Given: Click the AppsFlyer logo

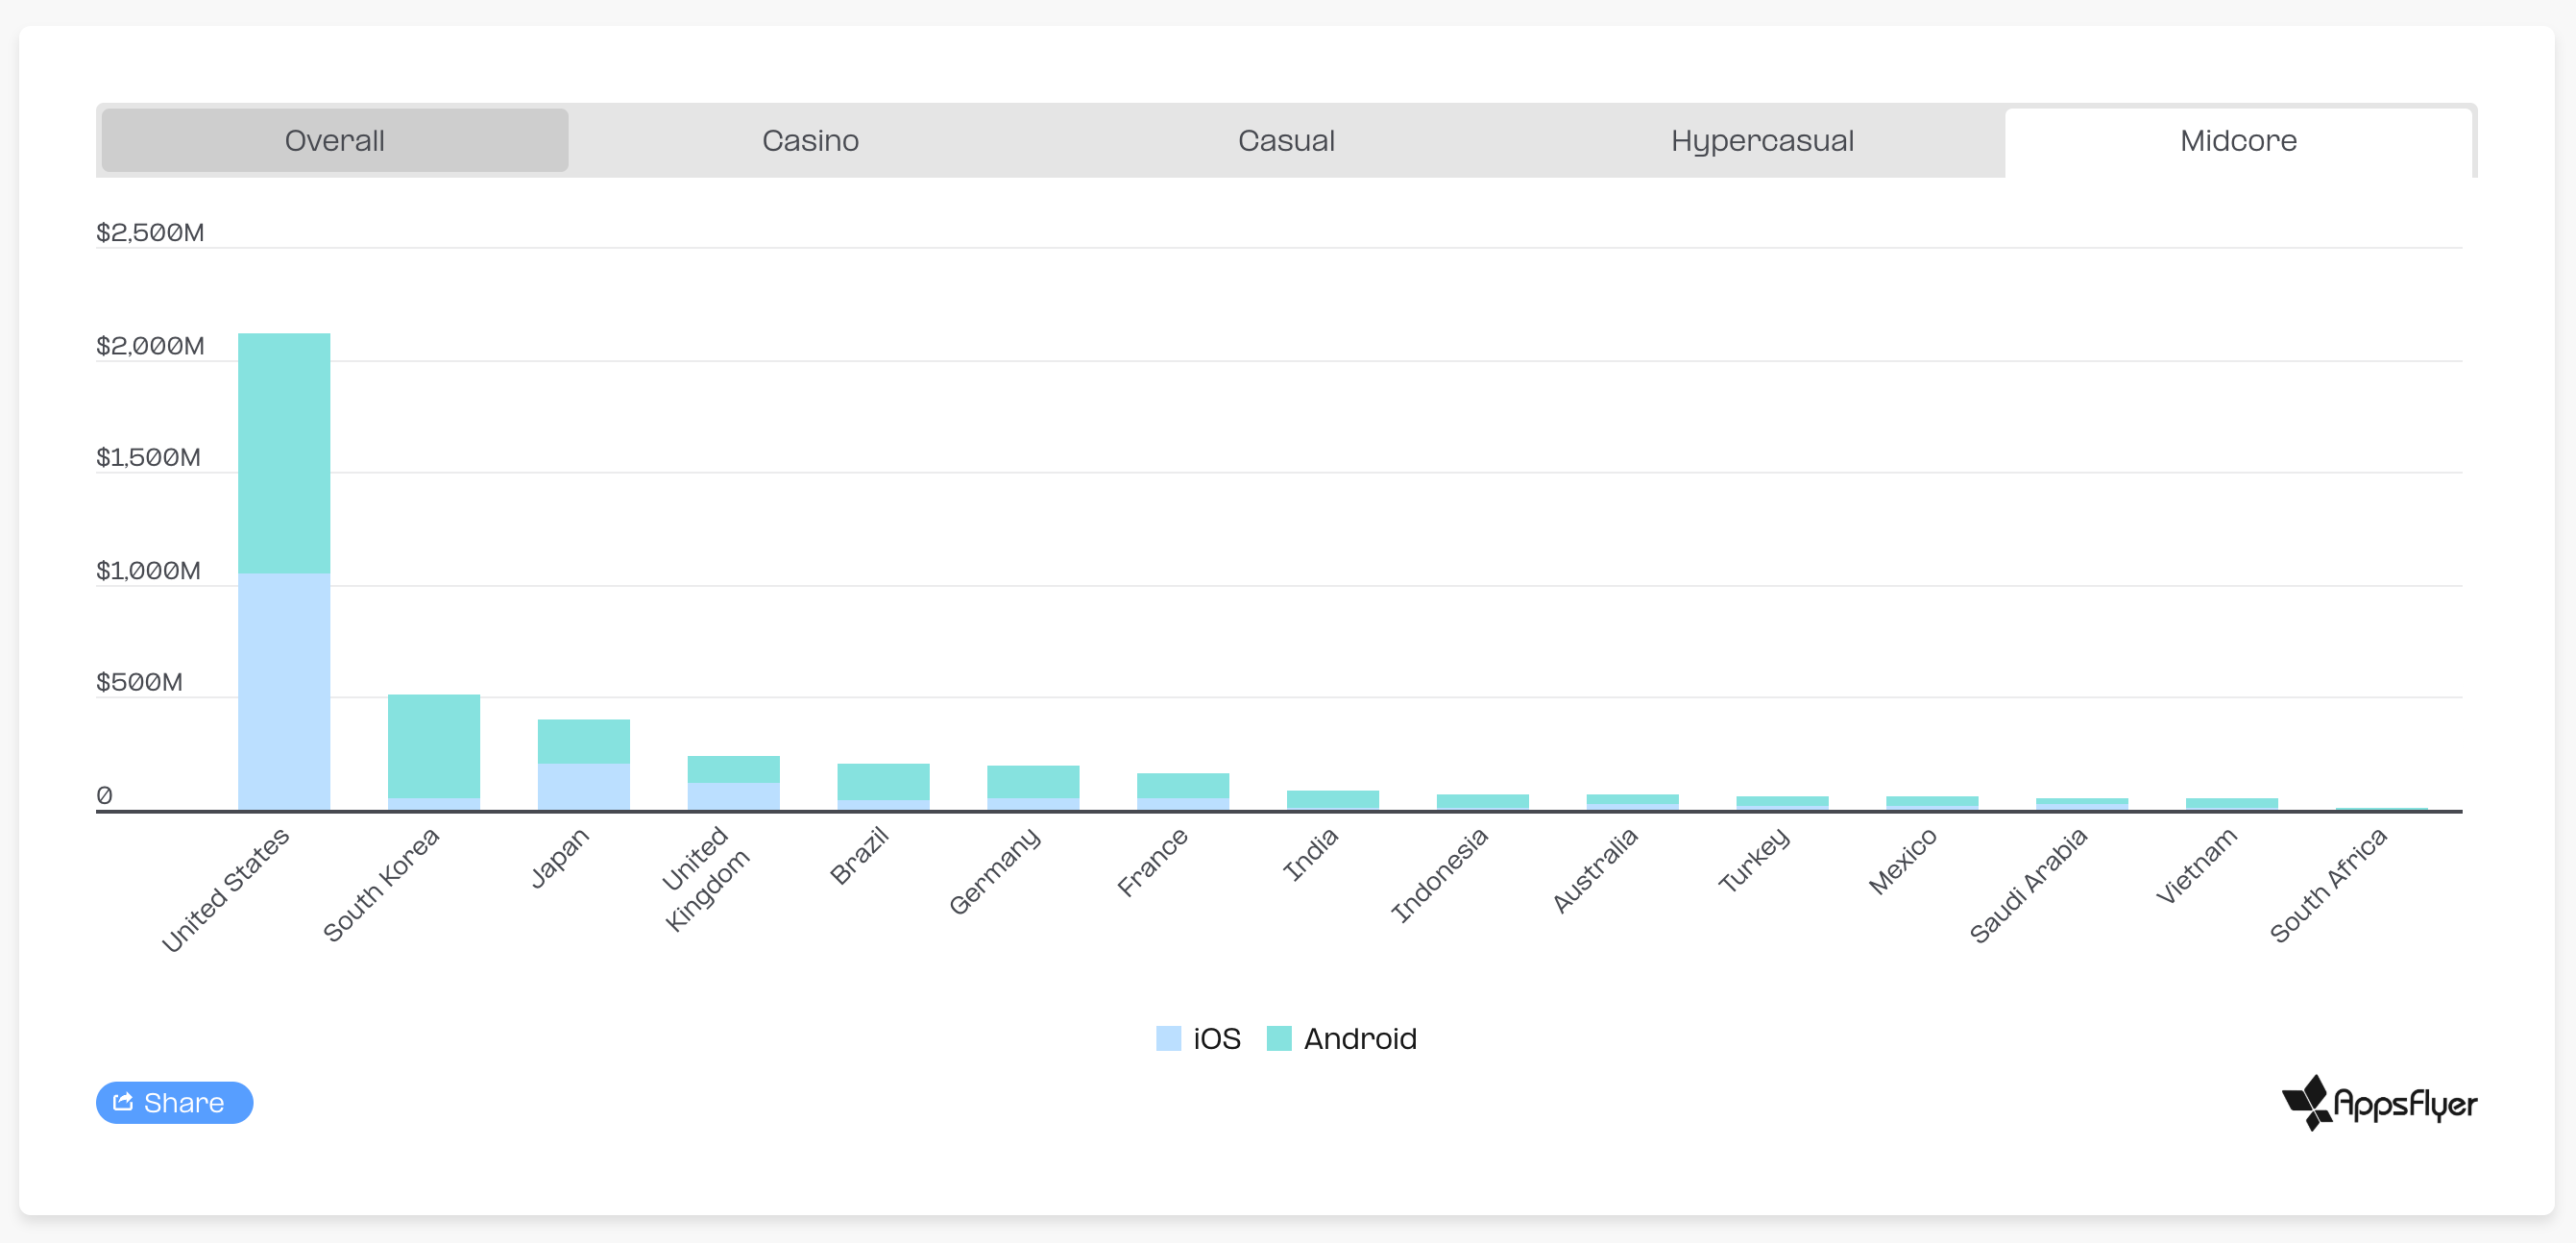Looking at the screenshot, I should coord(2379,1103).
